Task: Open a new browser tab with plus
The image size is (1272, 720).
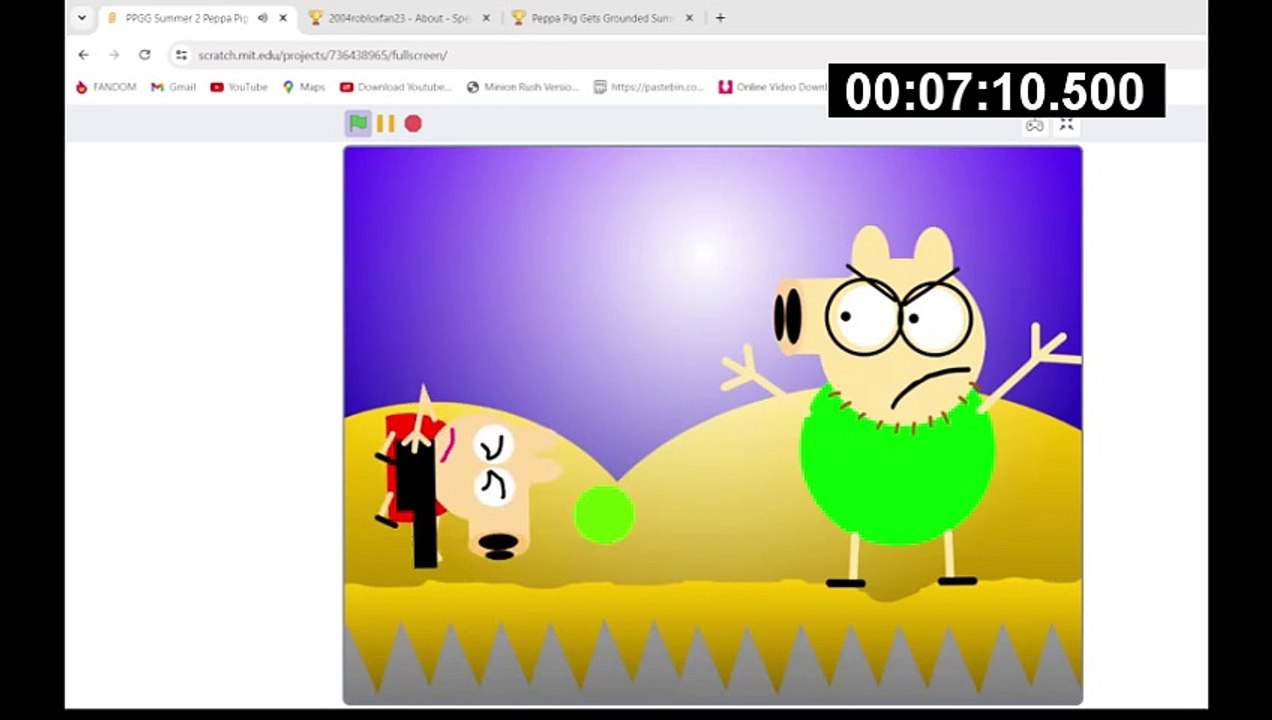Action: point(720,18)
